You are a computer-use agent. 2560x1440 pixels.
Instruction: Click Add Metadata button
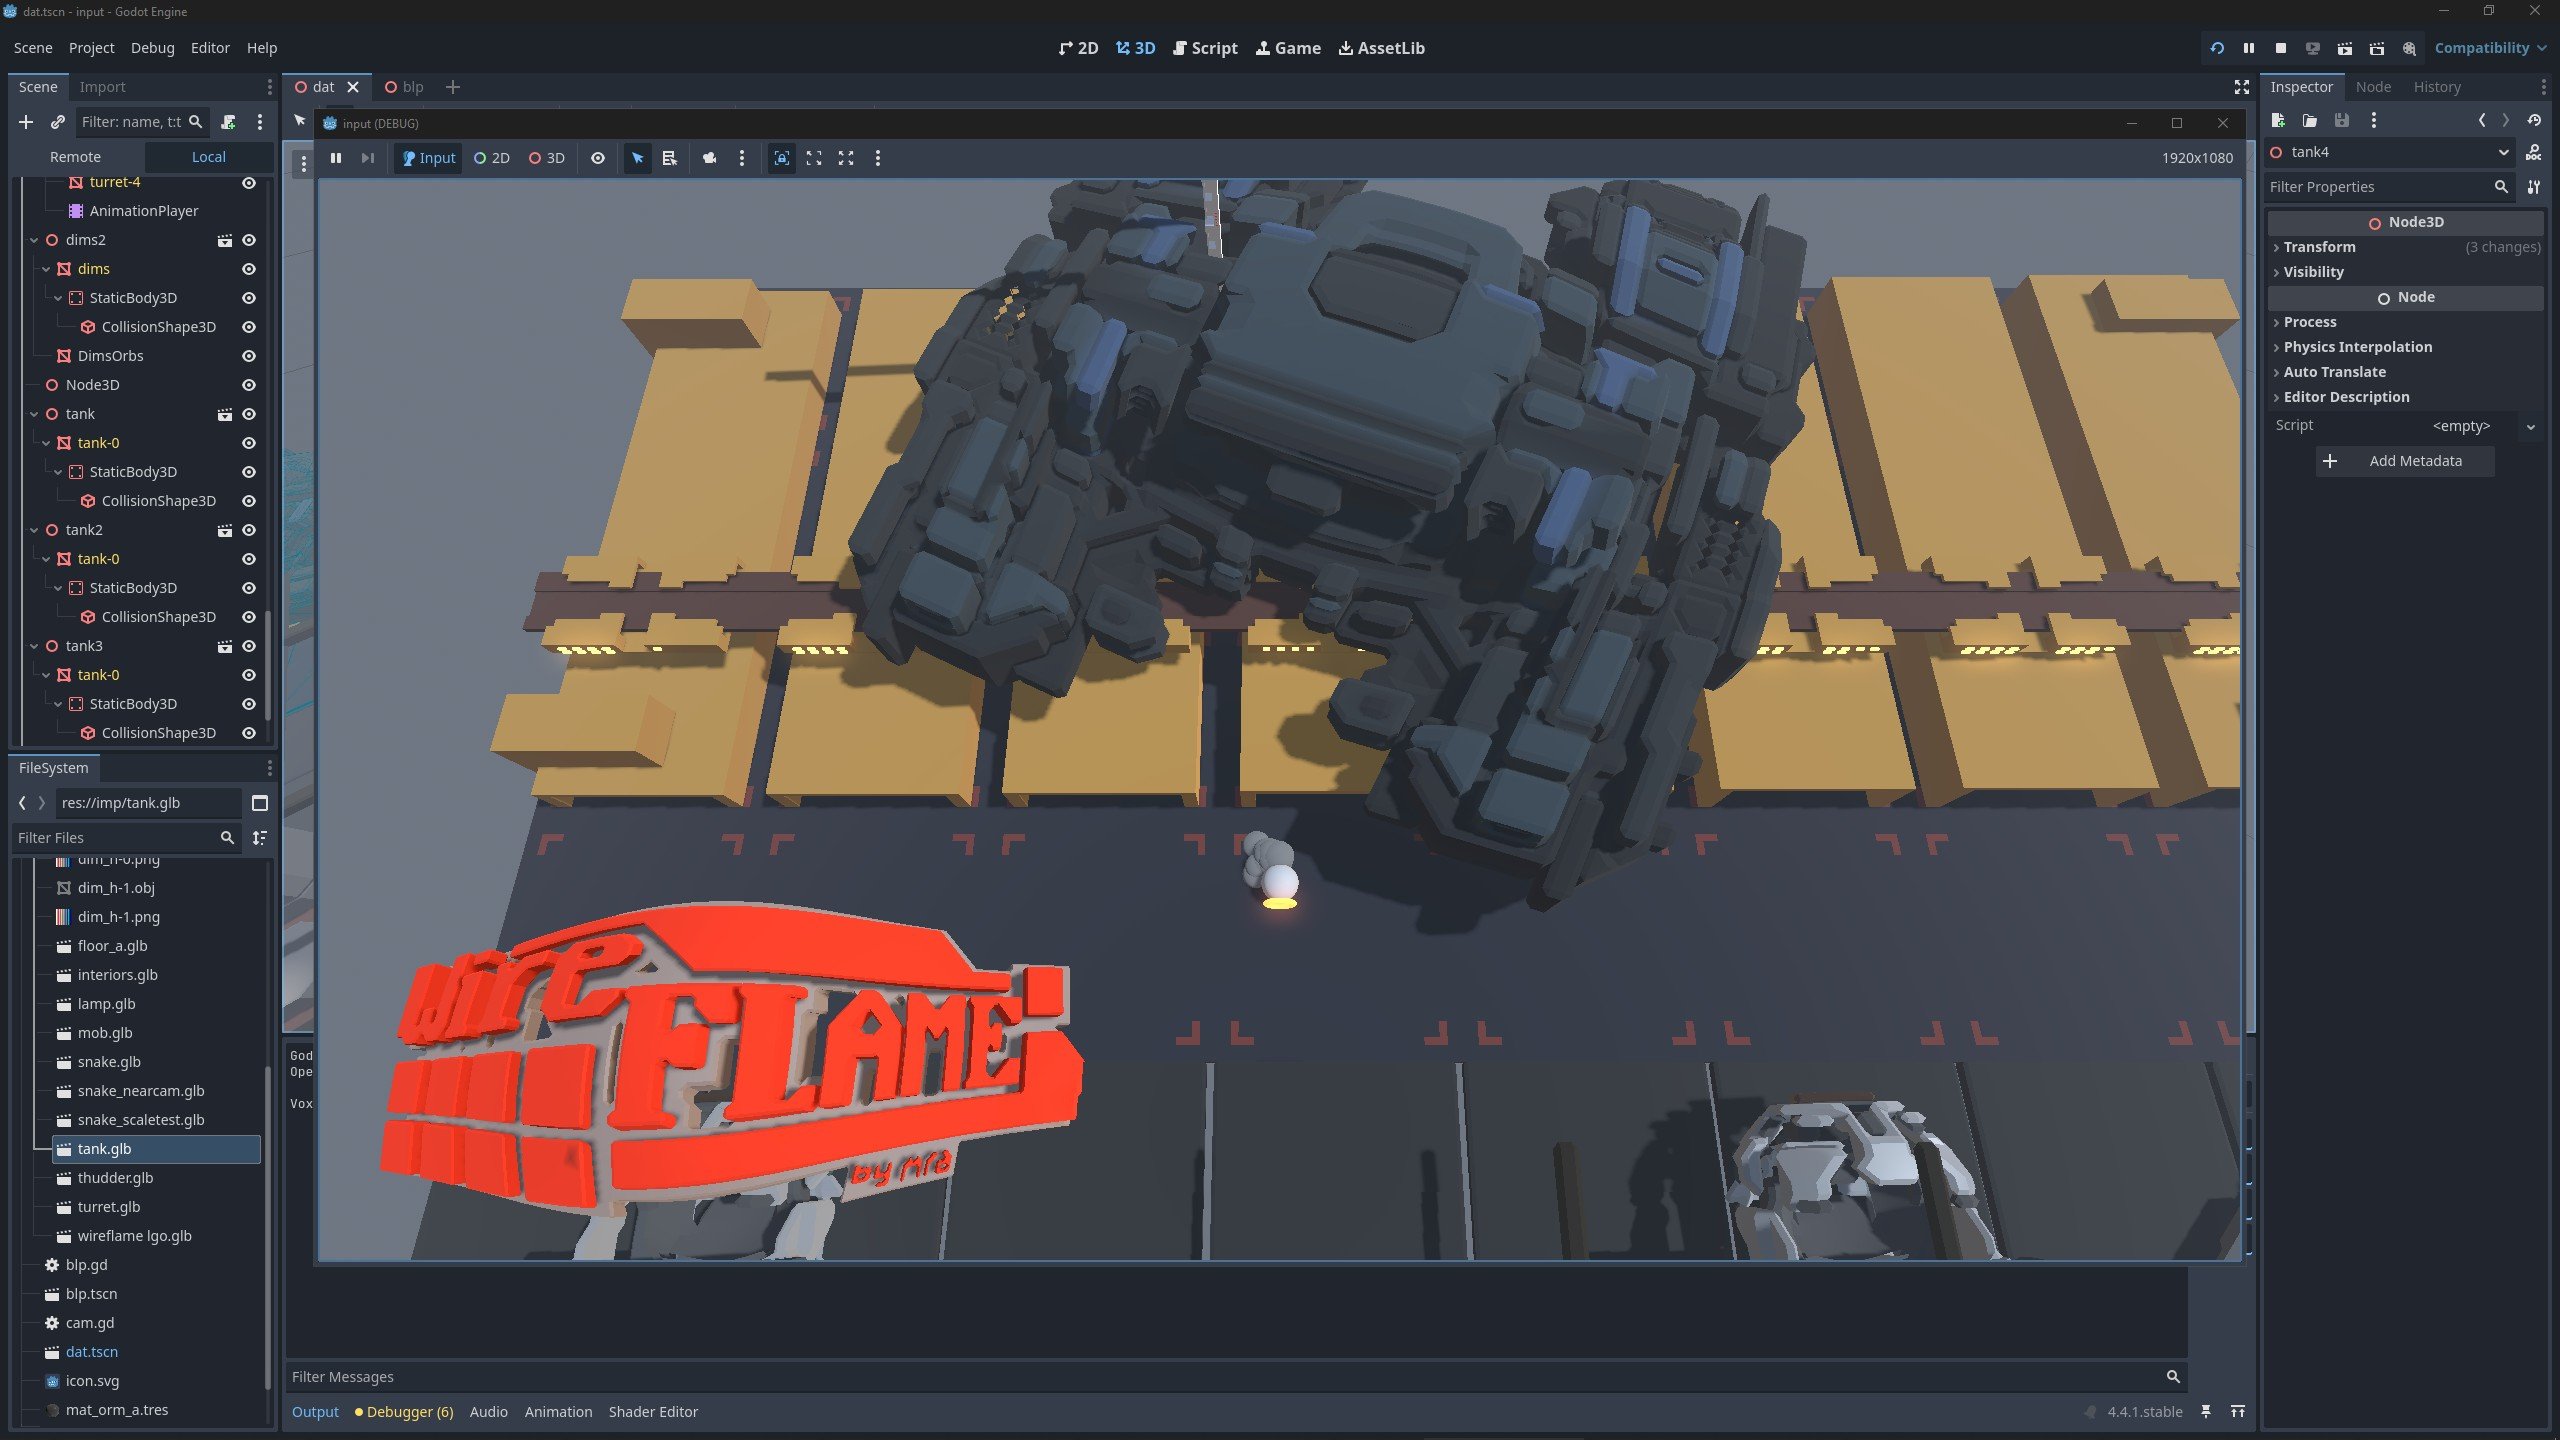pos(2405,461)
